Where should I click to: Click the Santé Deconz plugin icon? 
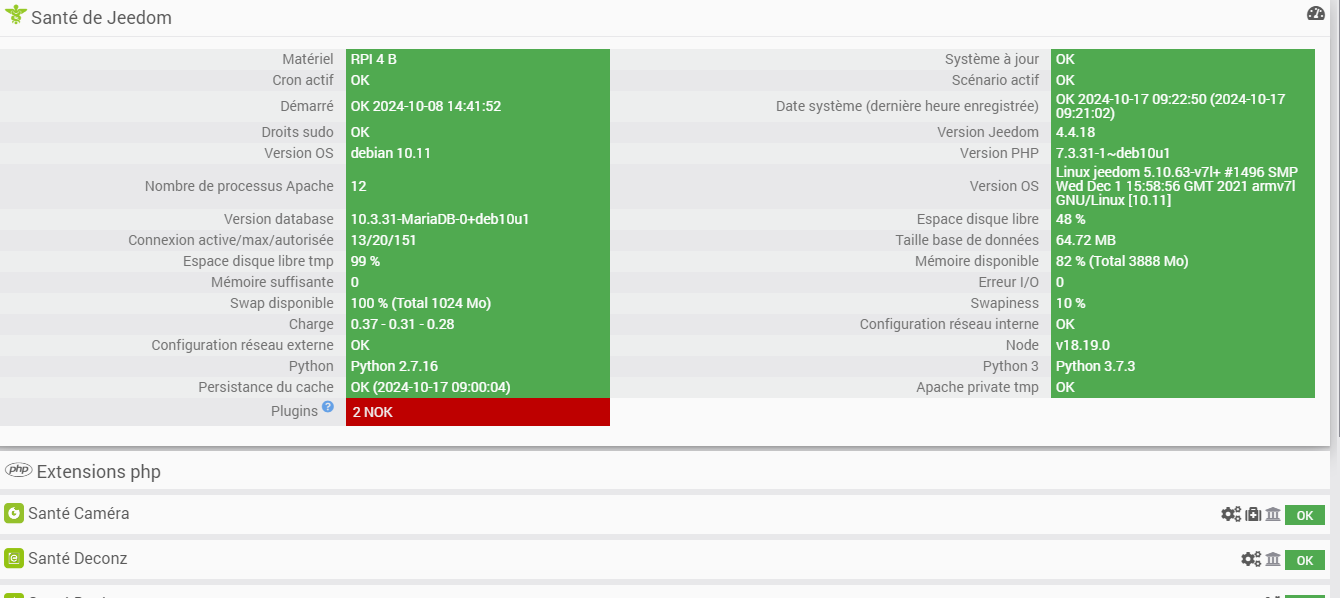[x=14, y=558]
